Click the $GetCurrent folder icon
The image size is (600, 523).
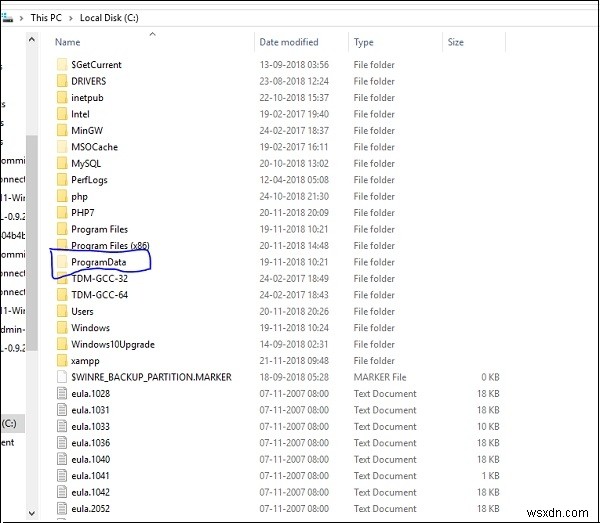point(62,65)
